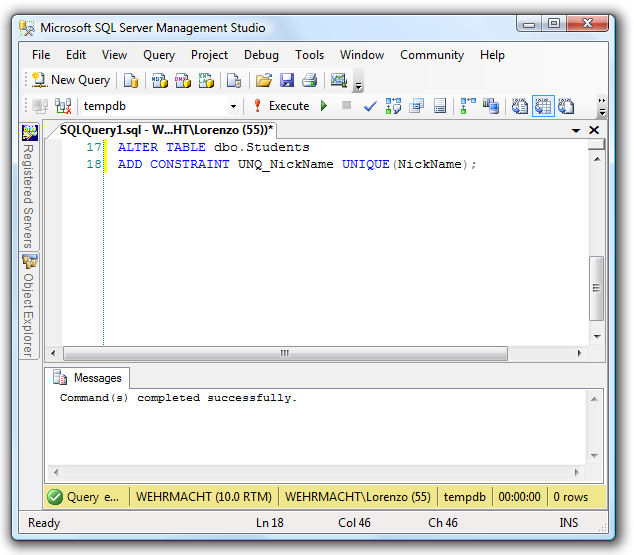Viewport: 634px width, 555px height.
Task: Click the '0 rows' status entry
Action: (x=571, y=497)
